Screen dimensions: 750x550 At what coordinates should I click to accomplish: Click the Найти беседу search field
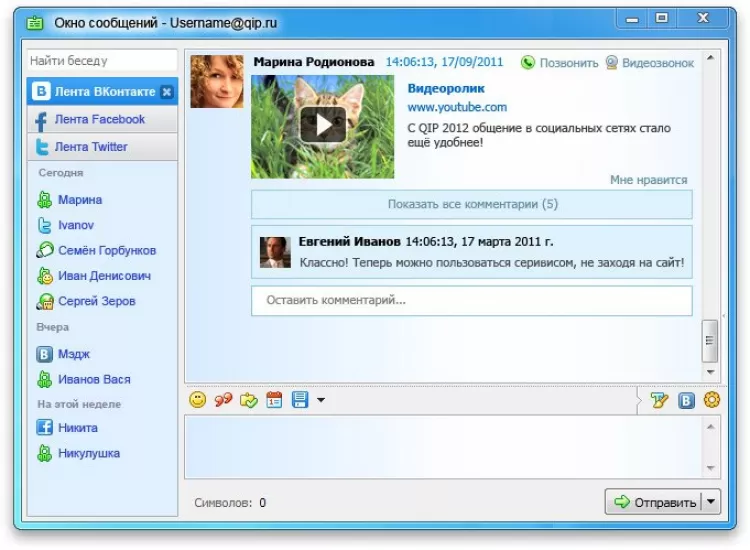click(102, 61)
